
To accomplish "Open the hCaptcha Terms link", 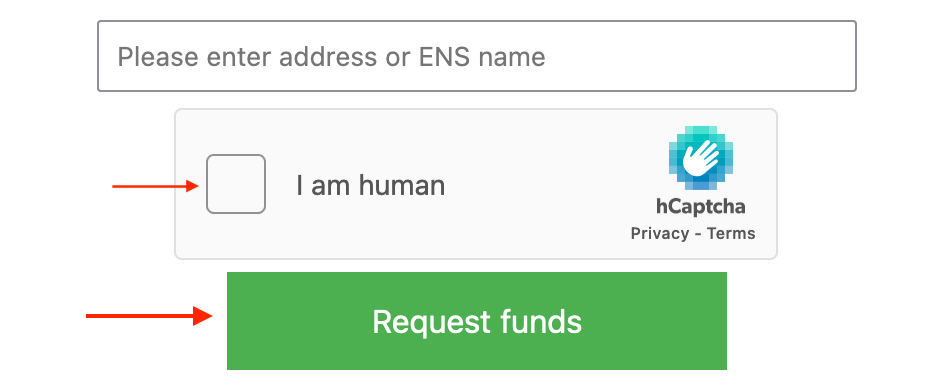I will click(731, 234).
